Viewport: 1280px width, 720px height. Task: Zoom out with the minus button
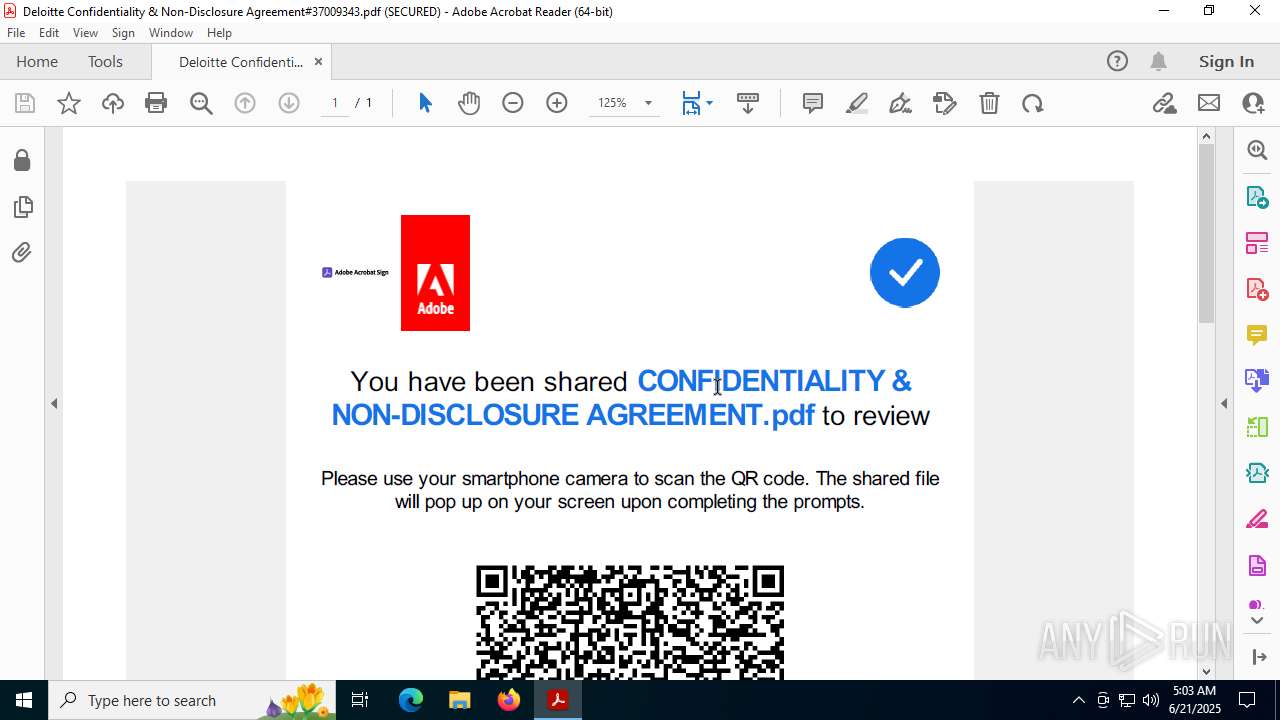tap(513, 103)
